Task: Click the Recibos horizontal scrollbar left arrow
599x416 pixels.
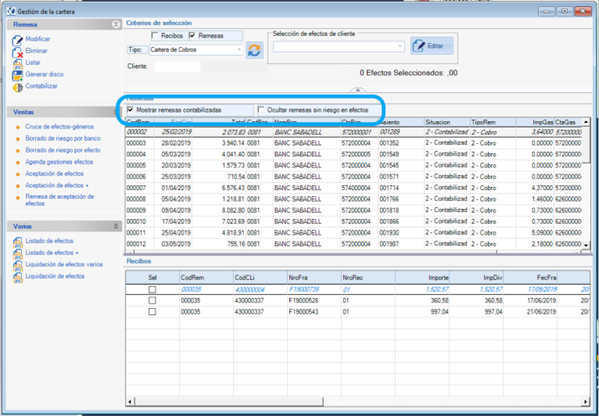Action: (x=130, y=401)
